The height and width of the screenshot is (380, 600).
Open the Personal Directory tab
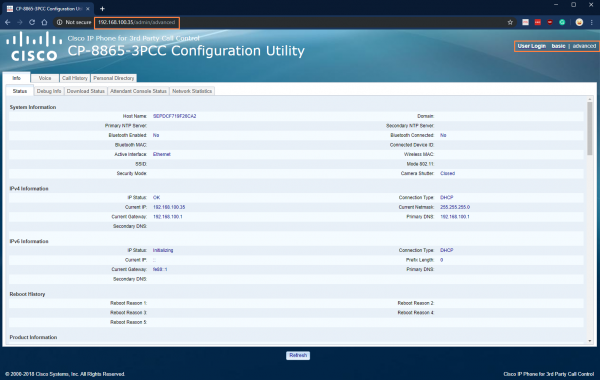114,78
